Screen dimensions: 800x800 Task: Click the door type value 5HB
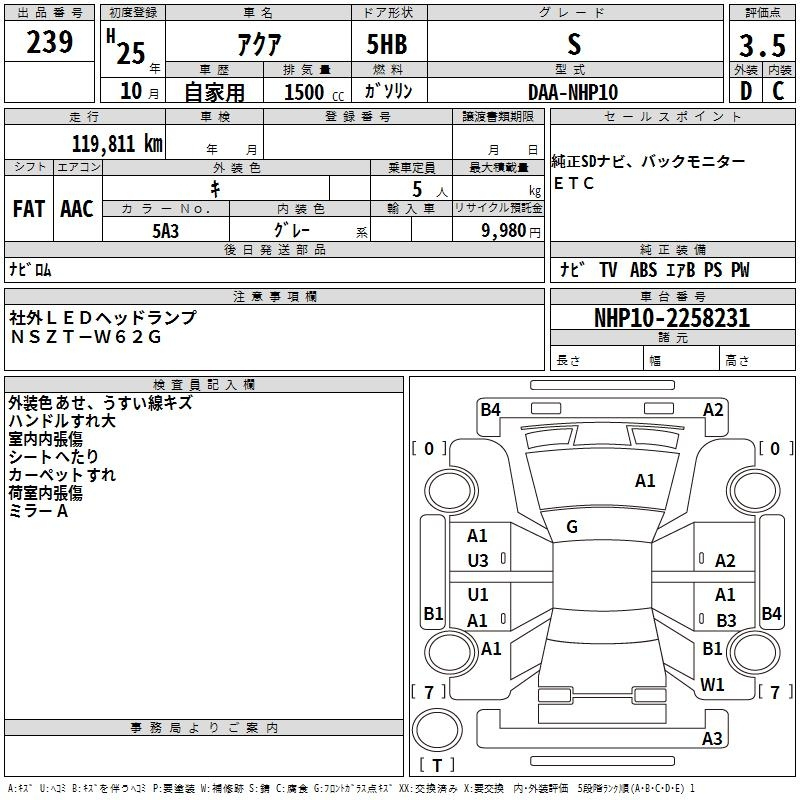387,43
